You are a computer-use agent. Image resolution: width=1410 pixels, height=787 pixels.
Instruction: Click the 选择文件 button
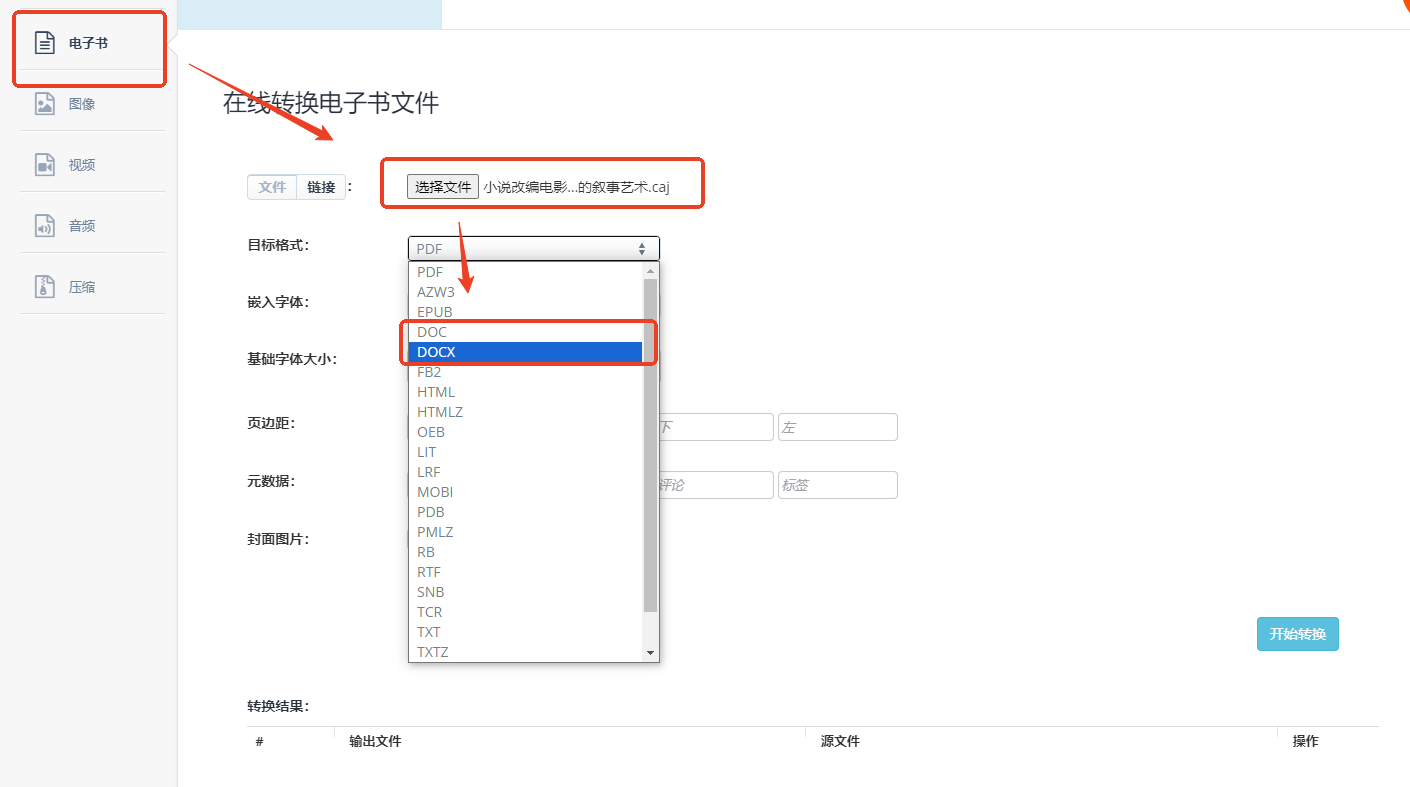point(443,186)
